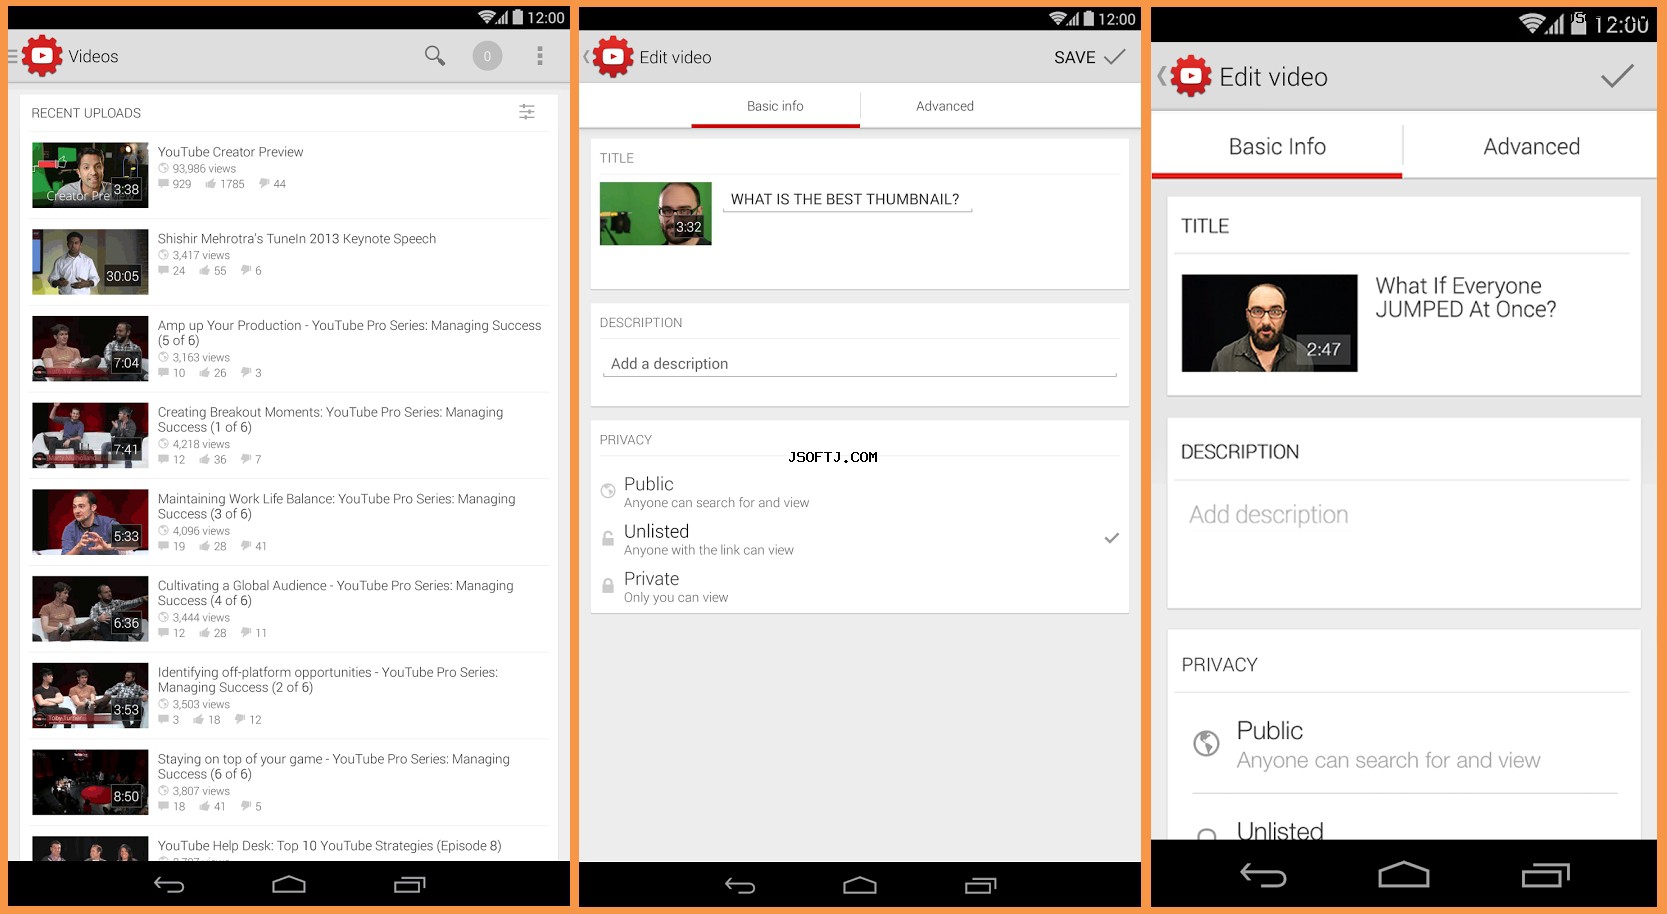The image size is (1667, 914).
Task: Tap the YouTube Creator logo in Videos header
Action: (42, 56)
